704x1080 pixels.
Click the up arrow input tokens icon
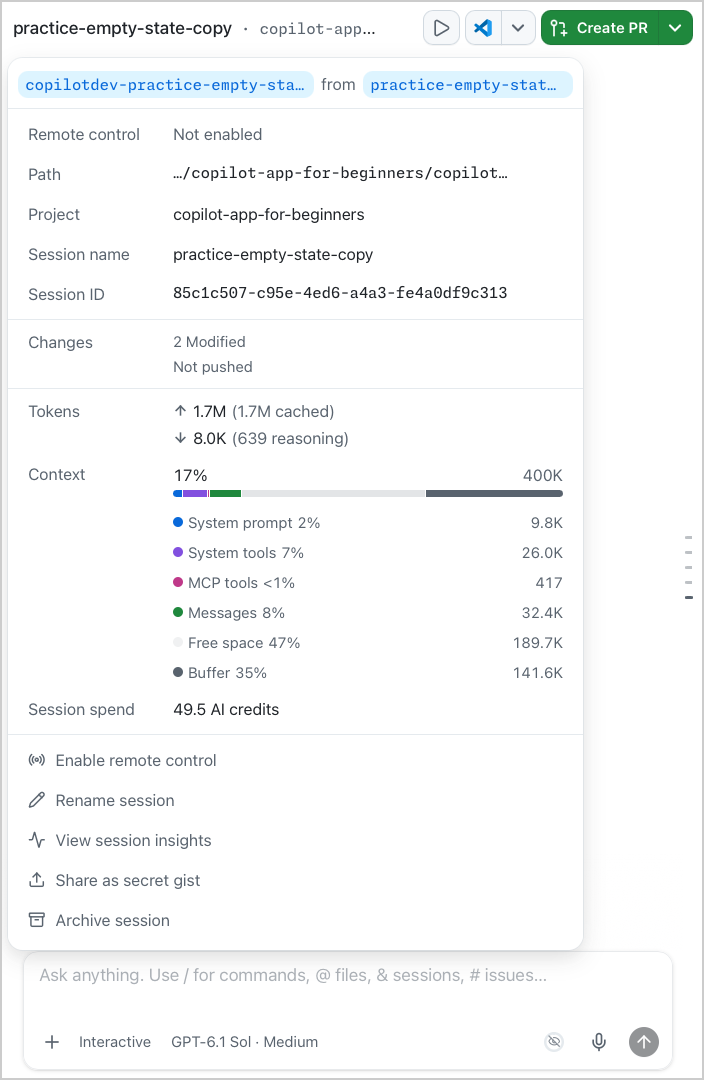click(180, 411)
